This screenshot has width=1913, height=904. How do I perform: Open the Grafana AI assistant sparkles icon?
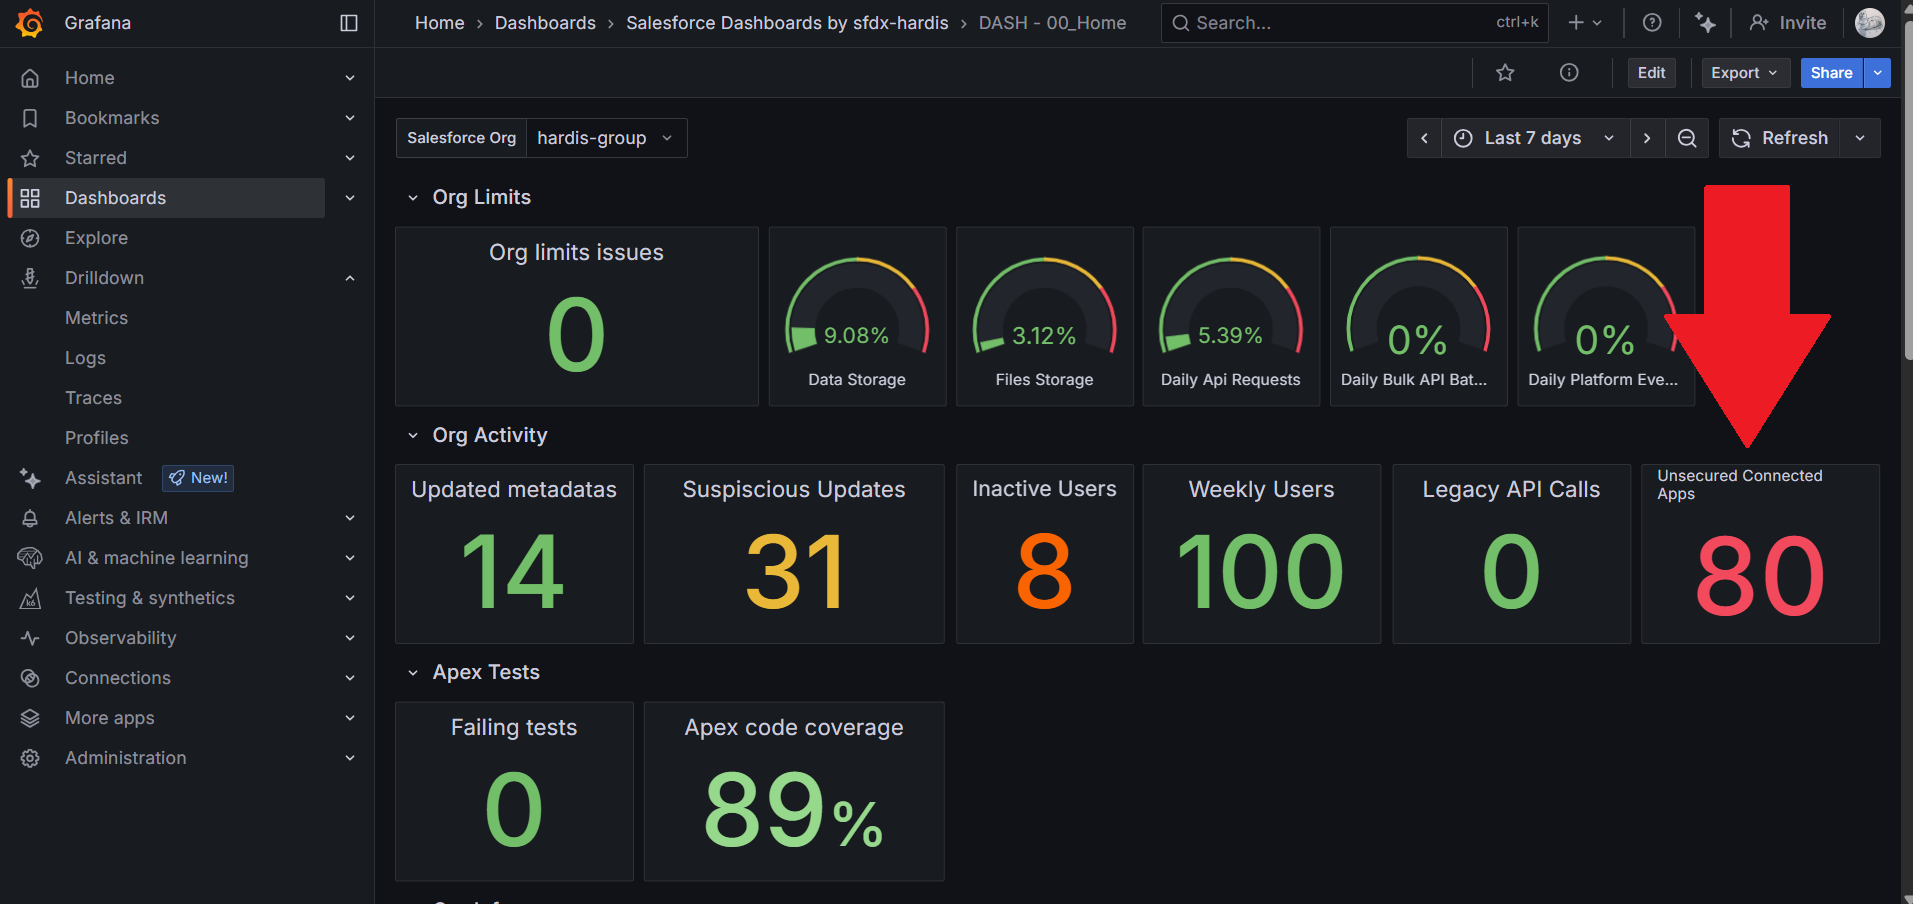[x=1705, y=22]
